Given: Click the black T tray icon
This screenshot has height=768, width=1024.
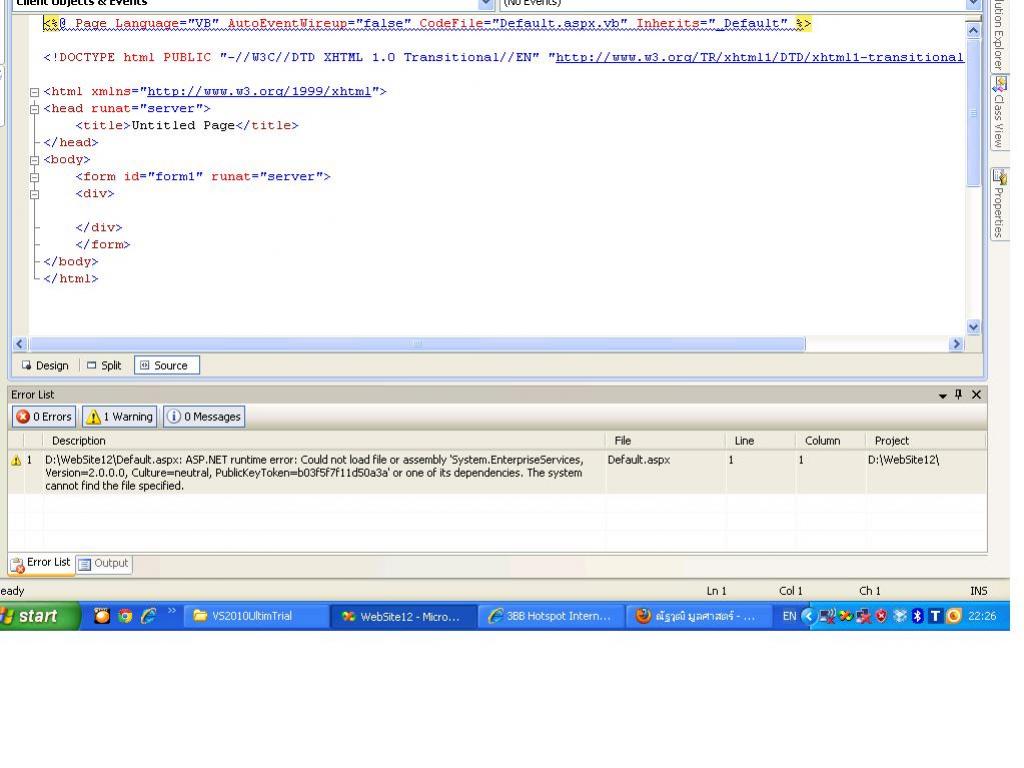Looking at the screenshot, I should coord(935,616).
